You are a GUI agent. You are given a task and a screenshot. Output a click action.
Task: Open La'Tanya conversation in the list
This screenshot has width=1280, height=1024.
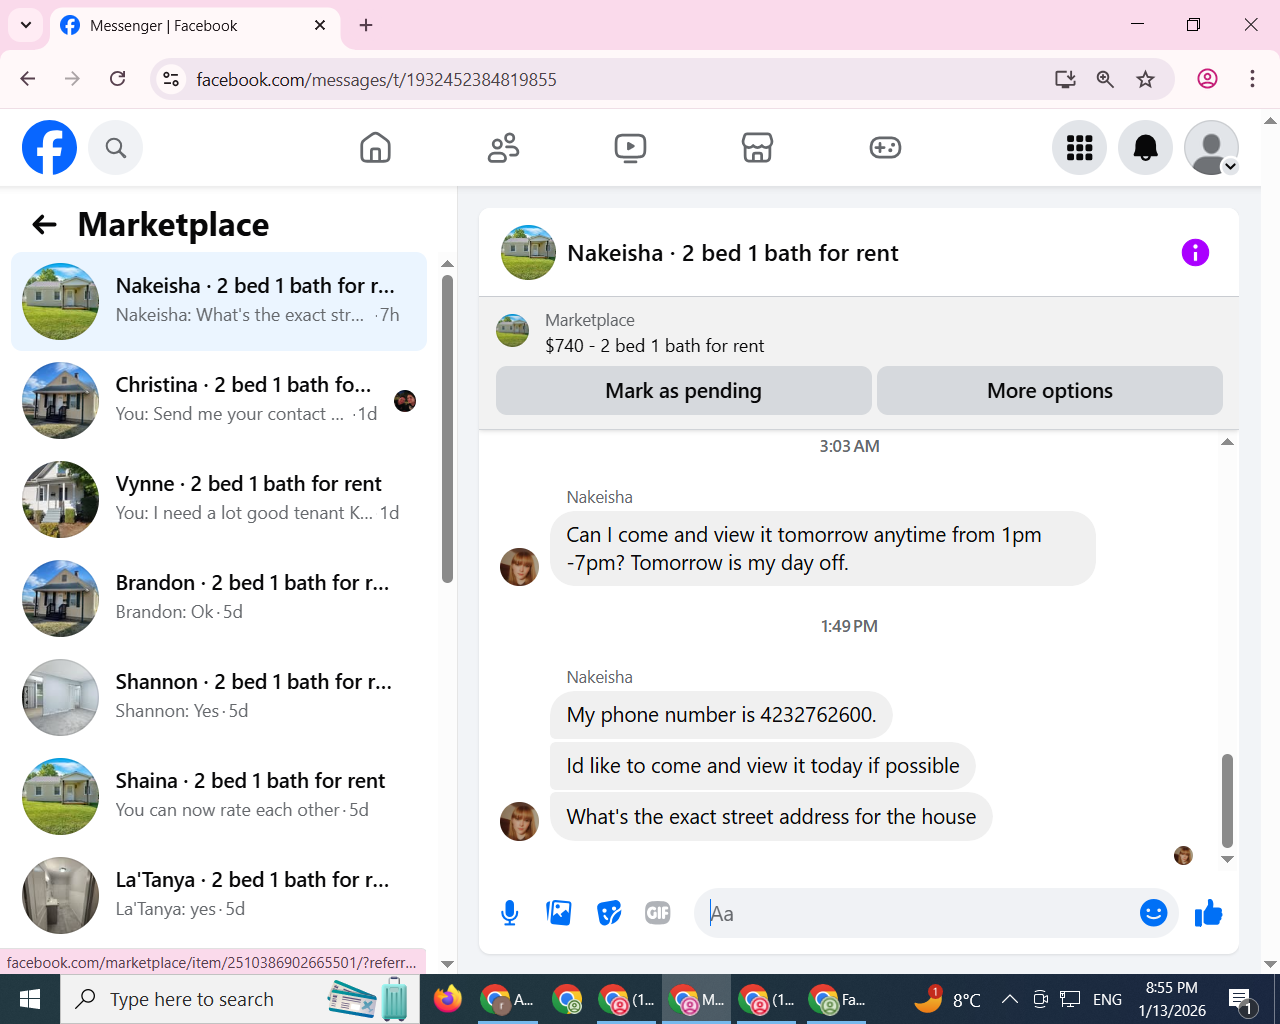pos(219,895)
